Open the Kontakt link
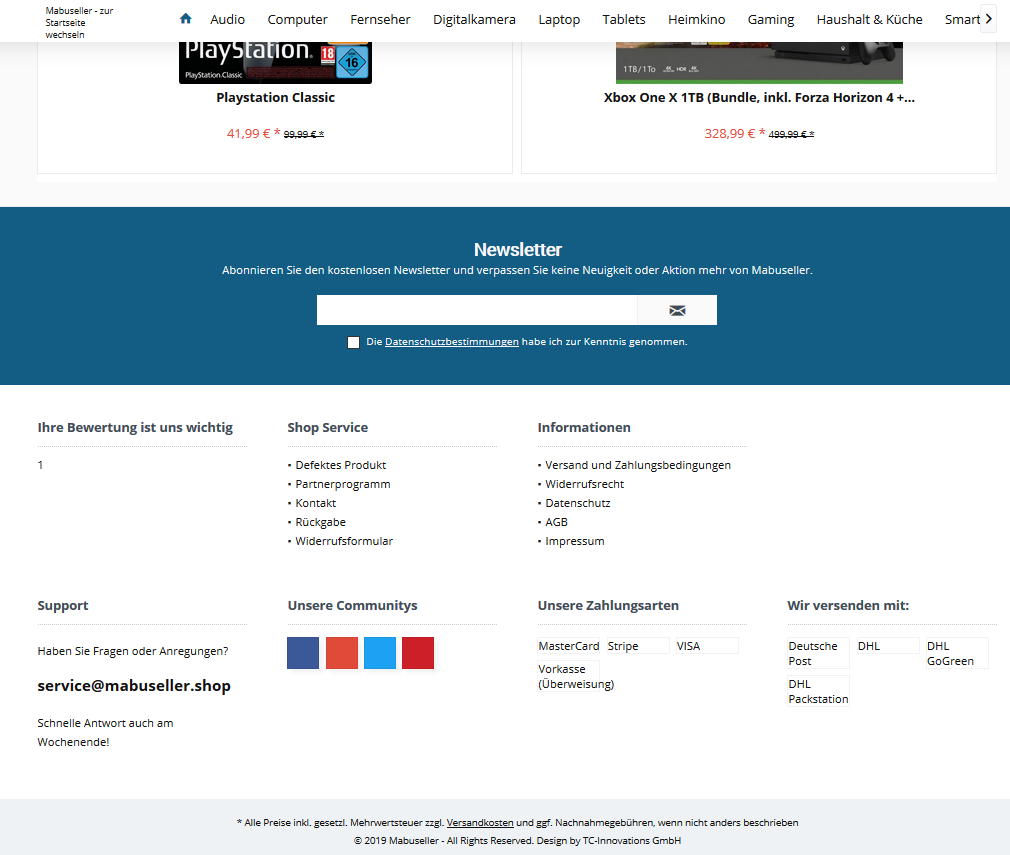 [x=316, y=503]
